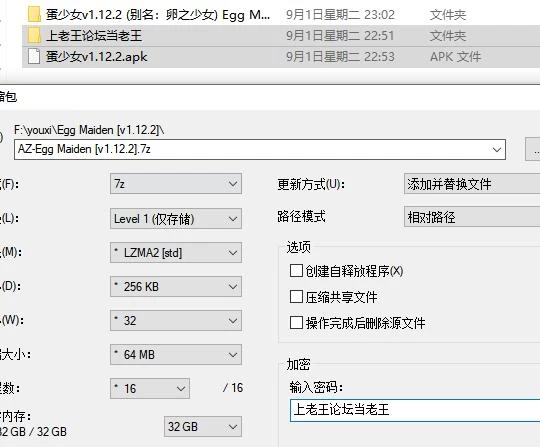Select the file name 蛋少女v1.12.2.apk
The width and height of the screenshot is (540, 447).
point(96,56)
